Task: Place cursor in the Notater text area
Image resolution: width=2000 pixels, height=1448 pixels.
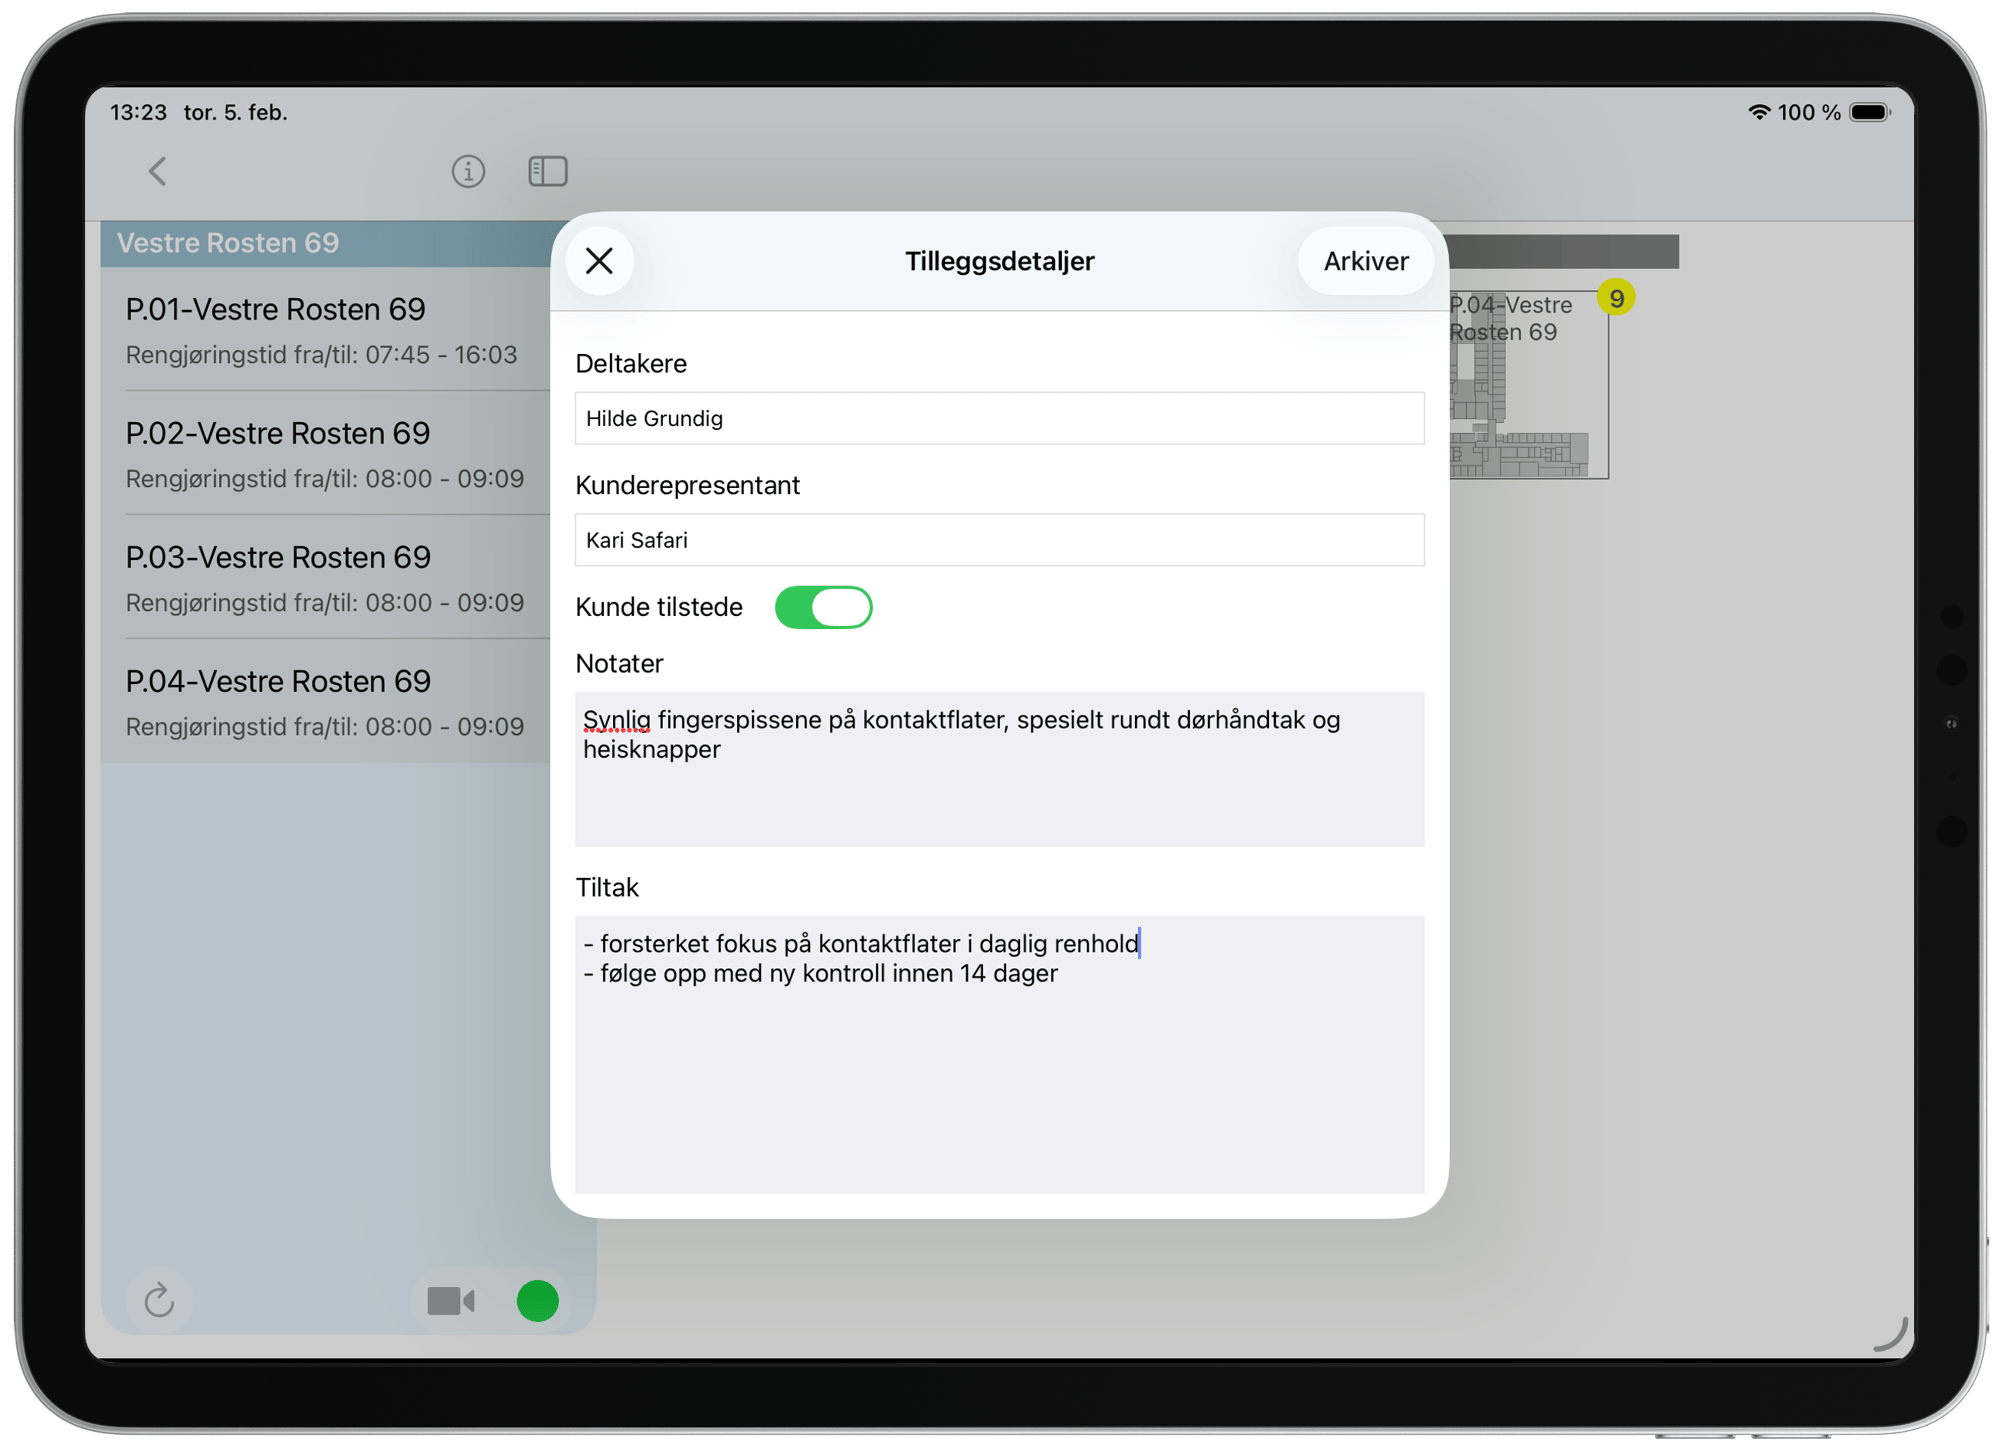Action: 999,768
